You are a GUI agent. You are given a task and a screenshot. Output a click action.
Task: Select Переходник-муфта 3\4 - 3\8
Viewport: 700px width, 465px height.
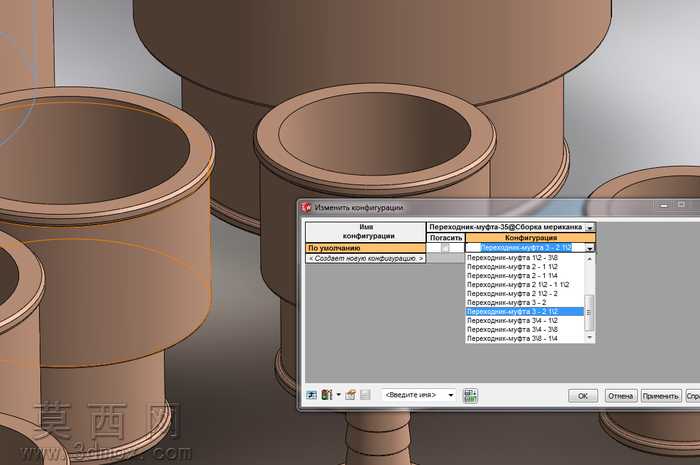(x=525, y=329)
